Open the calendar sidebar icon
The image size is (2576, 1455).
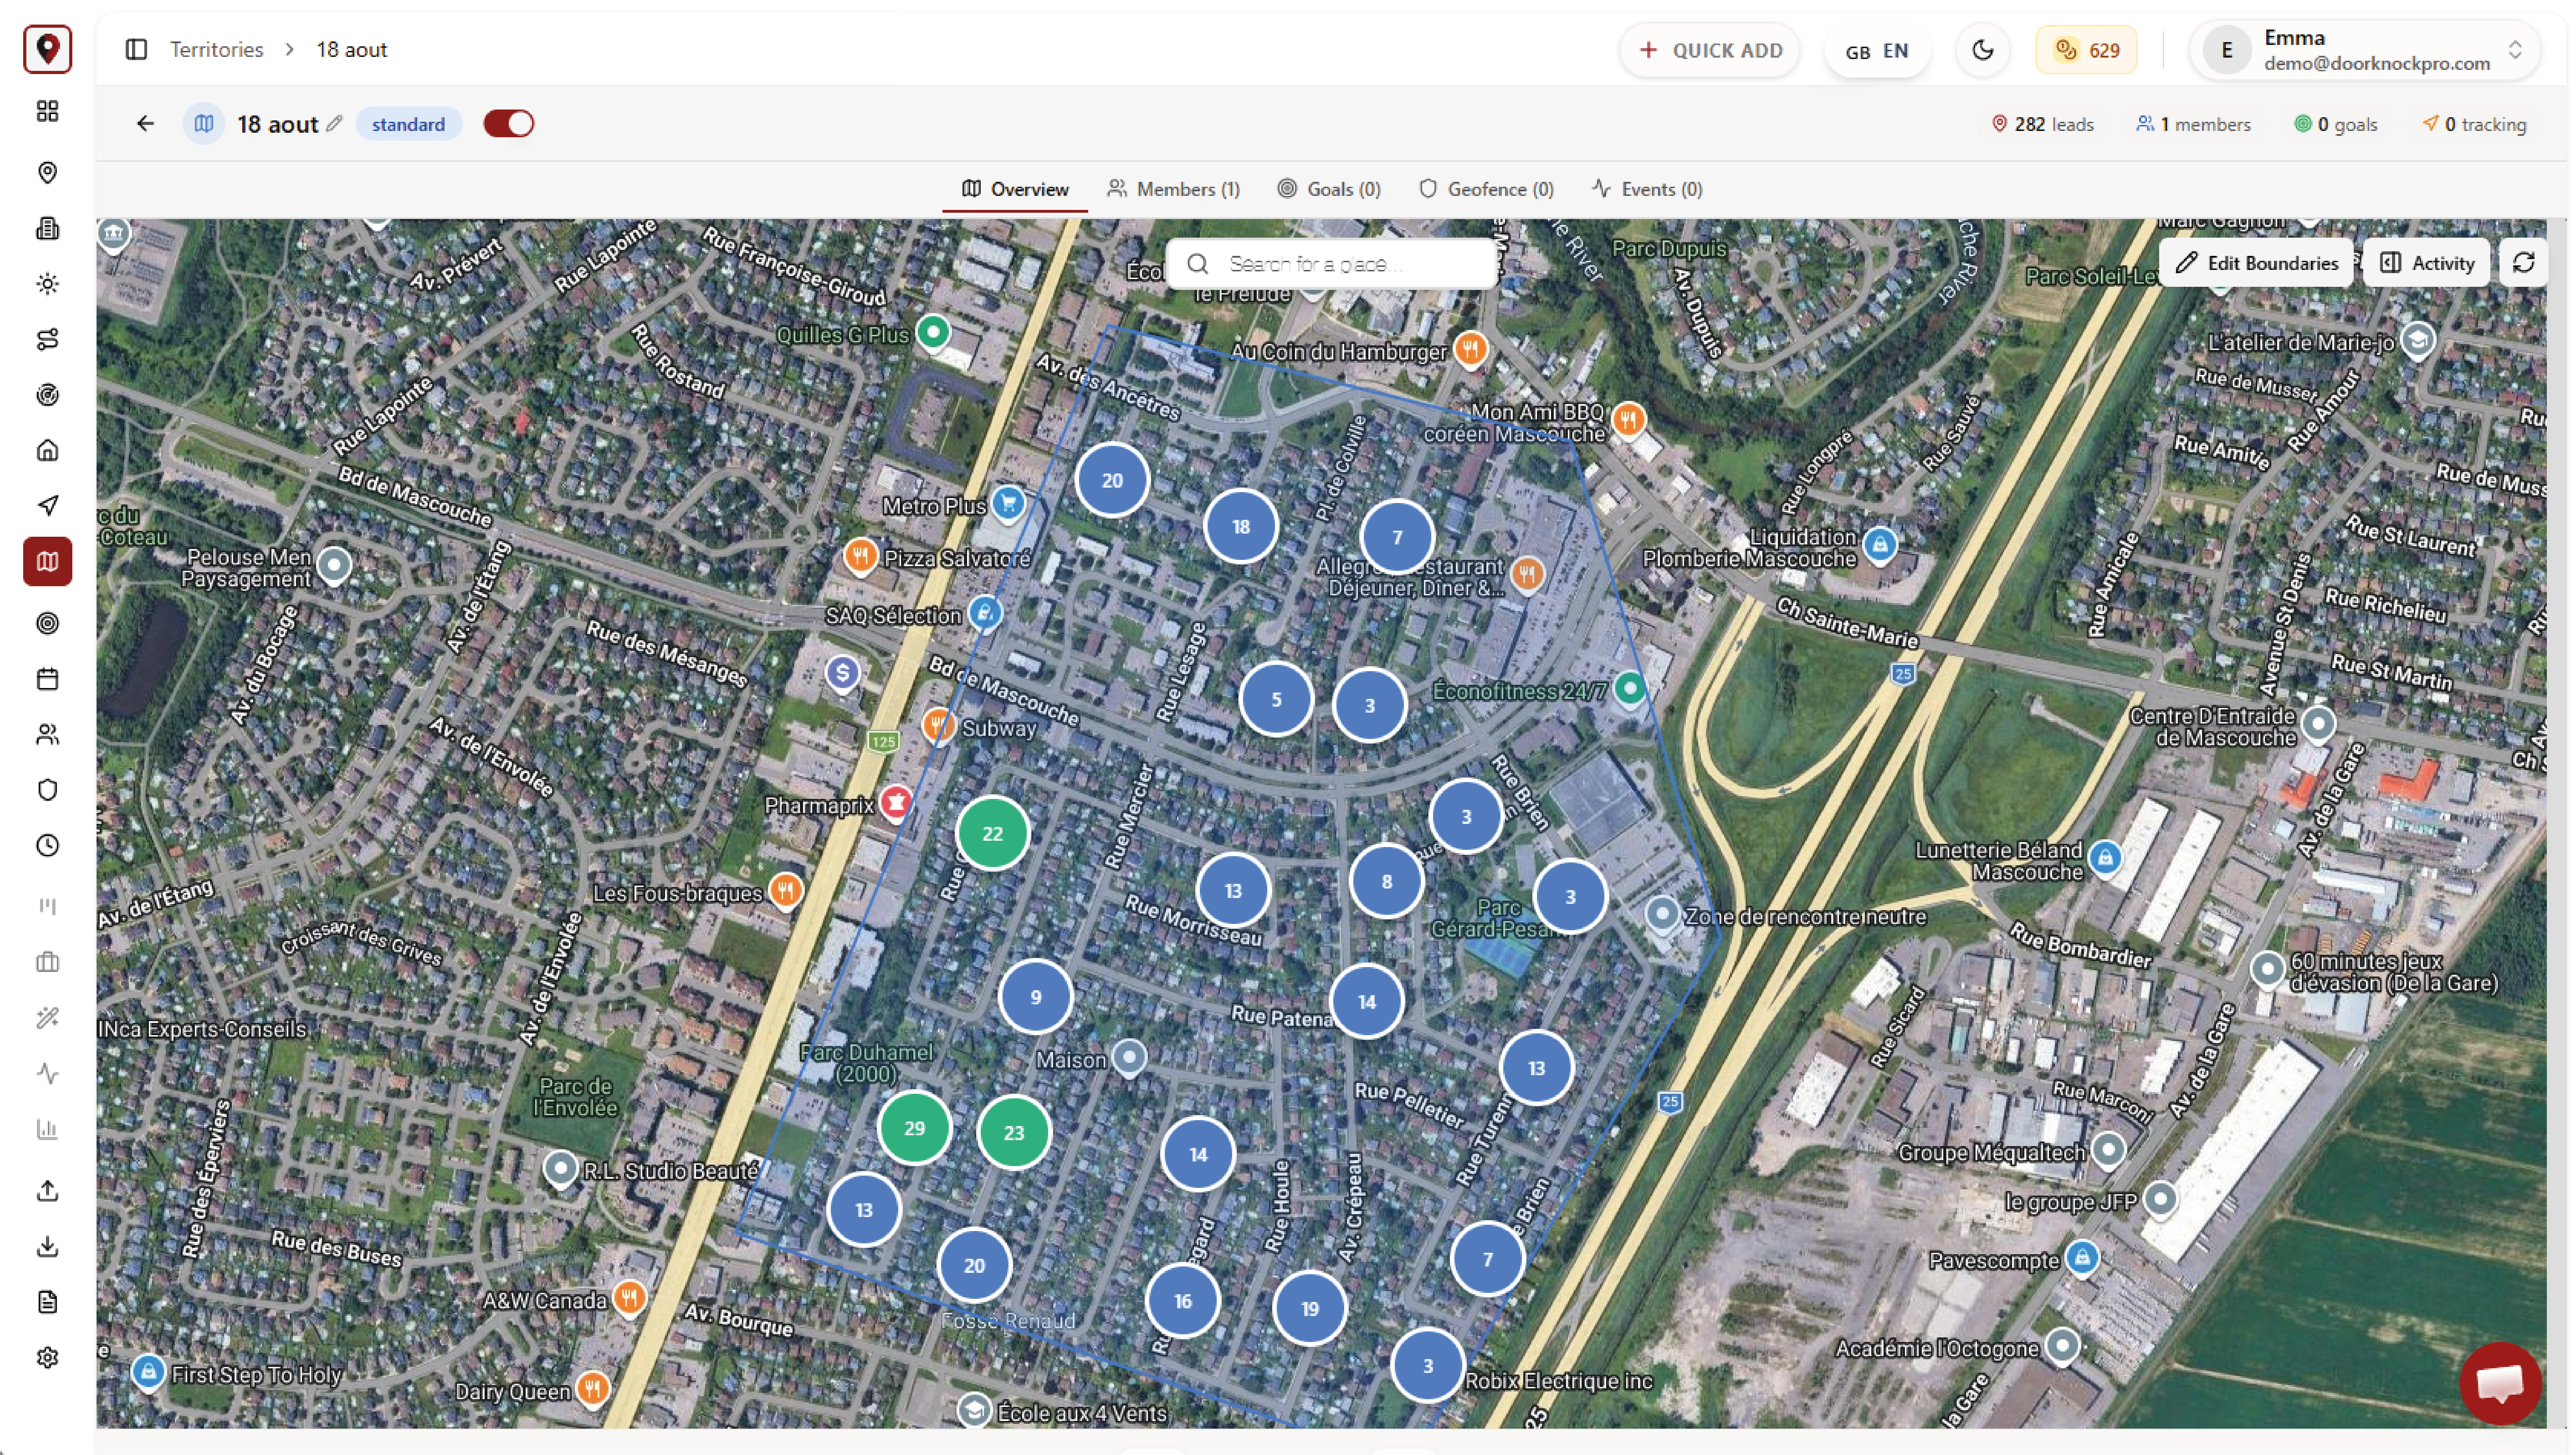point(47,679)
